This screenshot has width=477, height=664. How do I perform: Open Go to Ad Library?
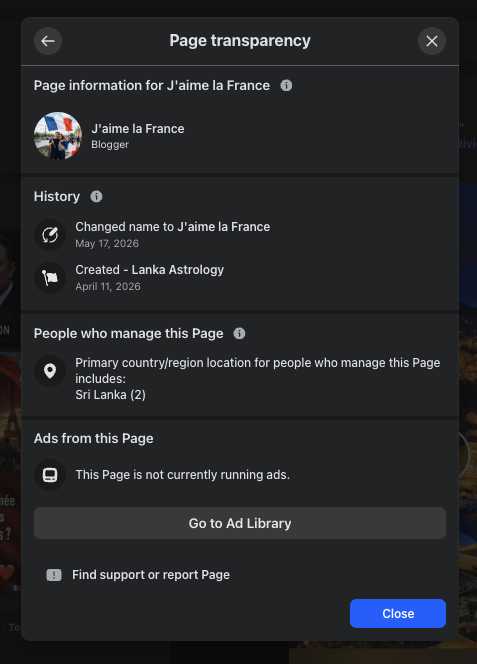[x=240, y=523]
